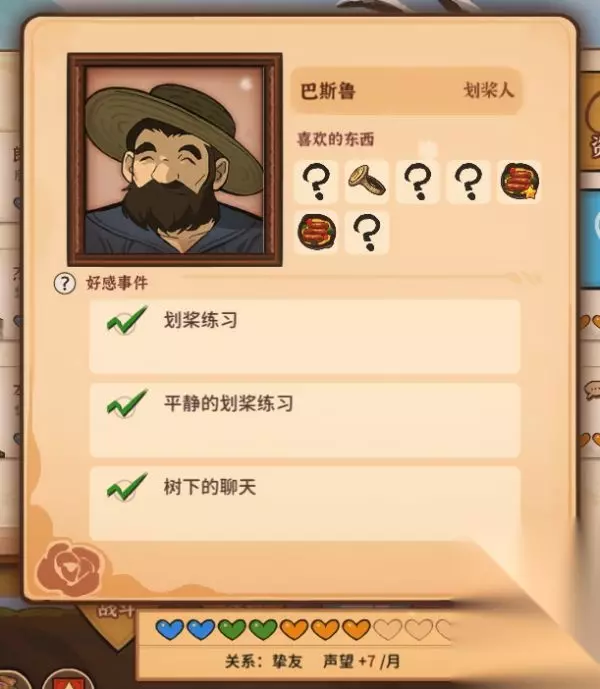The width and height of the screenshot is (600, 689).
Task: Click the wooden log liked-item icon
Action: pos(367,181)
